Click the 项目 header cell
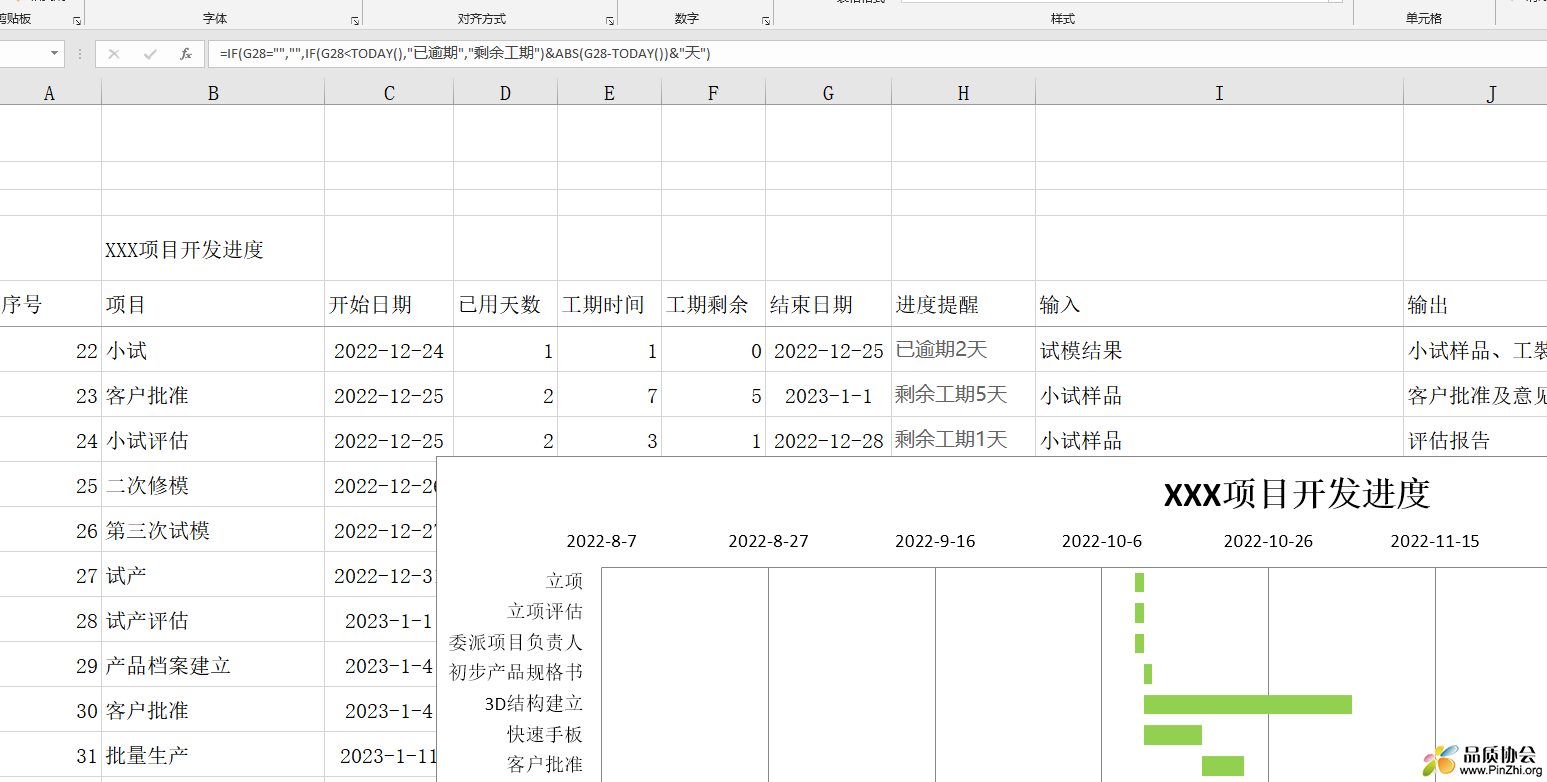Image resolution: width=1547 pixels, height=782 pixels. click(213, 304)
